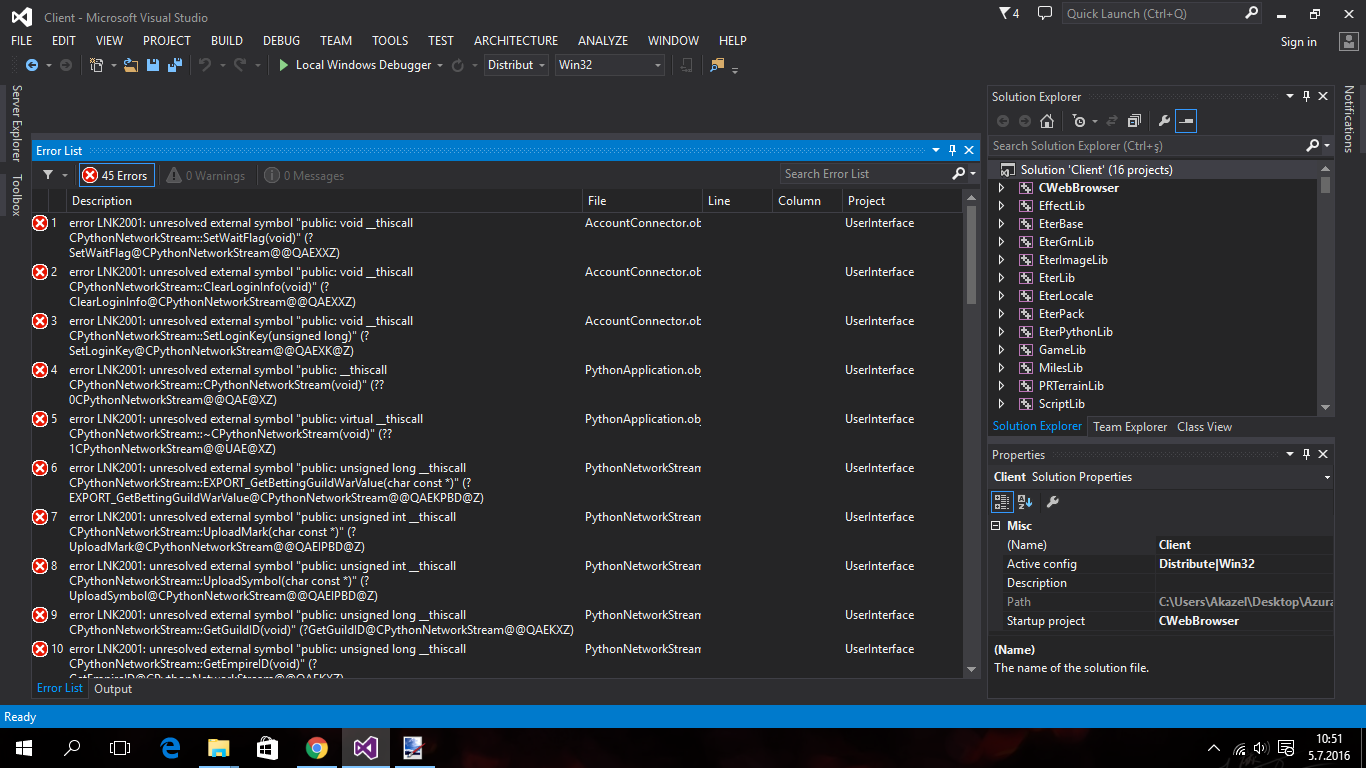Pin the Error List panel
1366x768 pixels.
(952, 150)
